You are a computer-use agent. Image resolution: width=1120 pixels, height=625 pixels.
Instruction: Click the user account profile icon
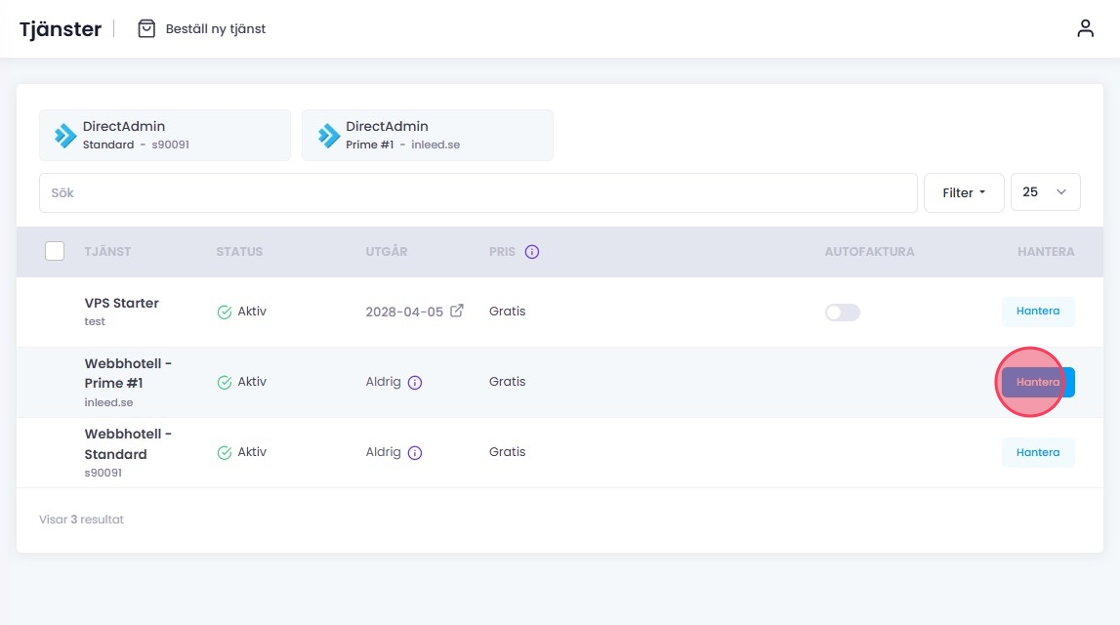pos(1085,29)
